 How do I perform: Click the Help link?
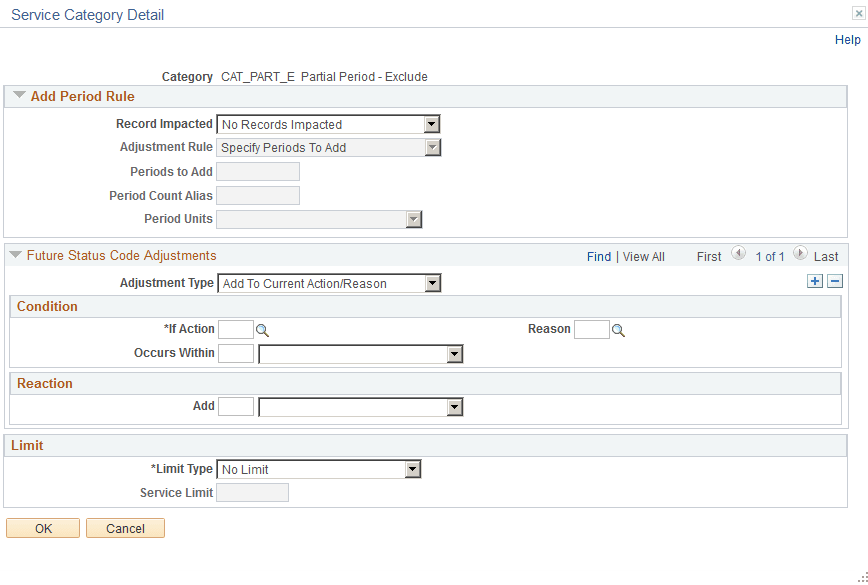coord(847,40)
